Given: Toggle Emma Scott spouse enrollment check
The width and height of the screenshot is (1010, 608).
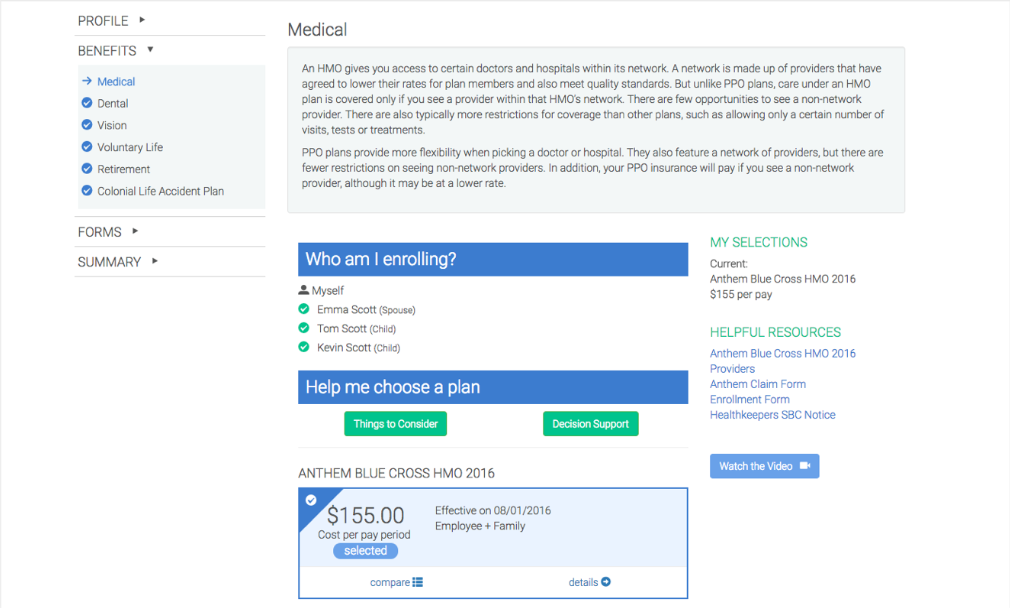Looking at the screenshot, I should point(304,310).
